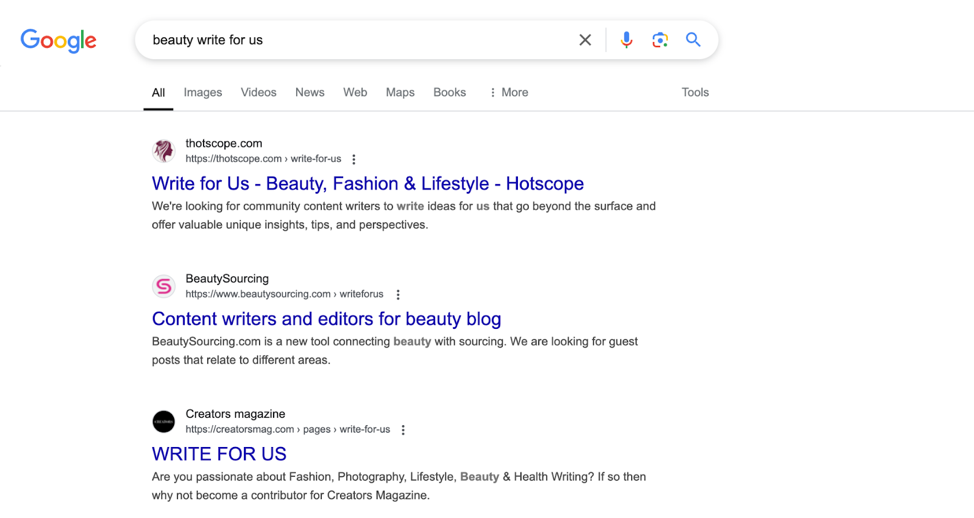
Task: Switch to Books tab
Action: tap(450, 93)
